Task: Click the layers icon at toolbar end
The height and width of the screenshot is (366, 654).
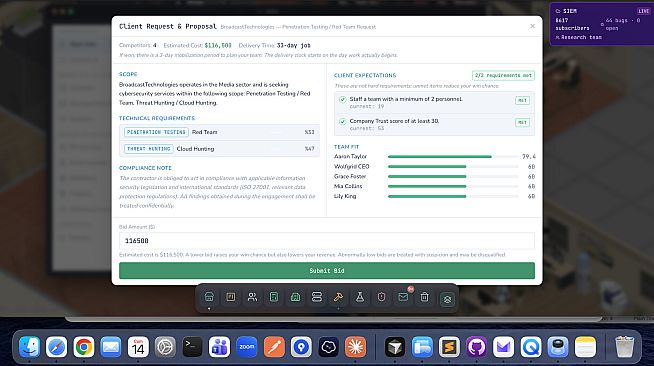Action: pyautogui.click(x=447, y=299)
